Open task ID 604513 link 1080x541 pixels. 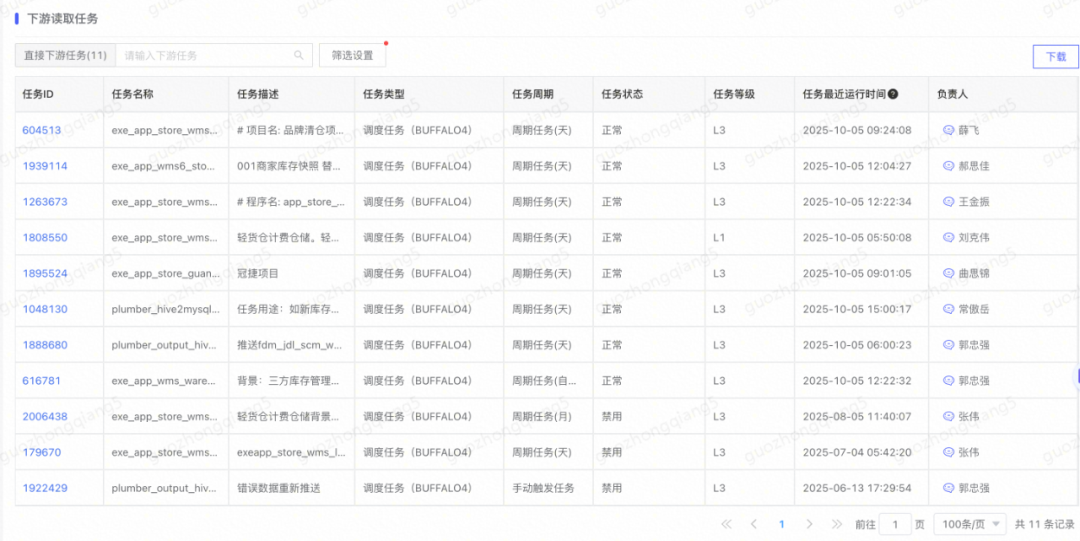coord(42,130)
